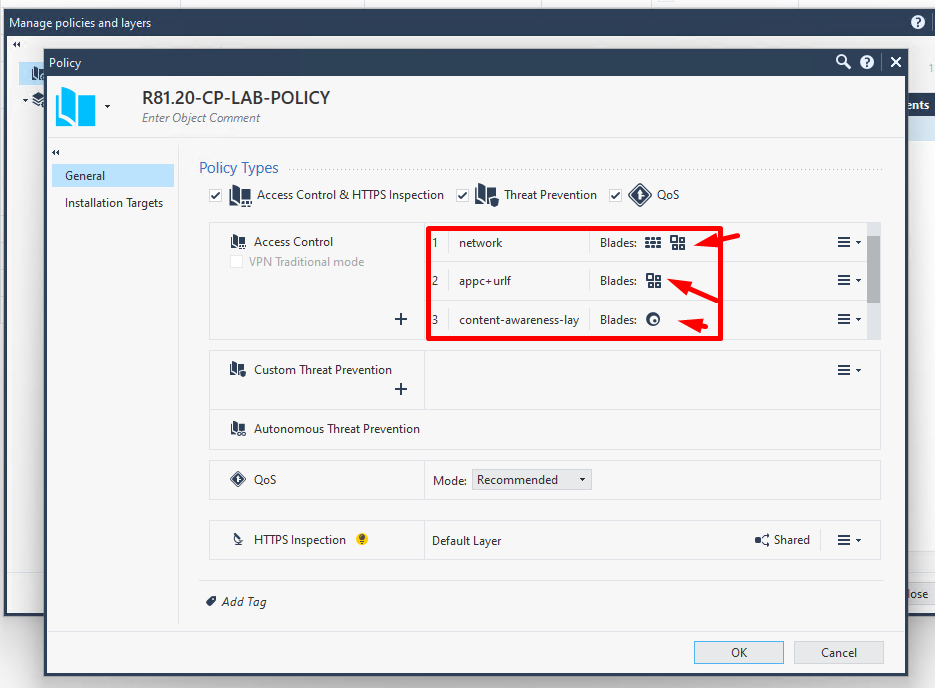Add a Custom Threat Prevention layer

click(x=401, y=389)
